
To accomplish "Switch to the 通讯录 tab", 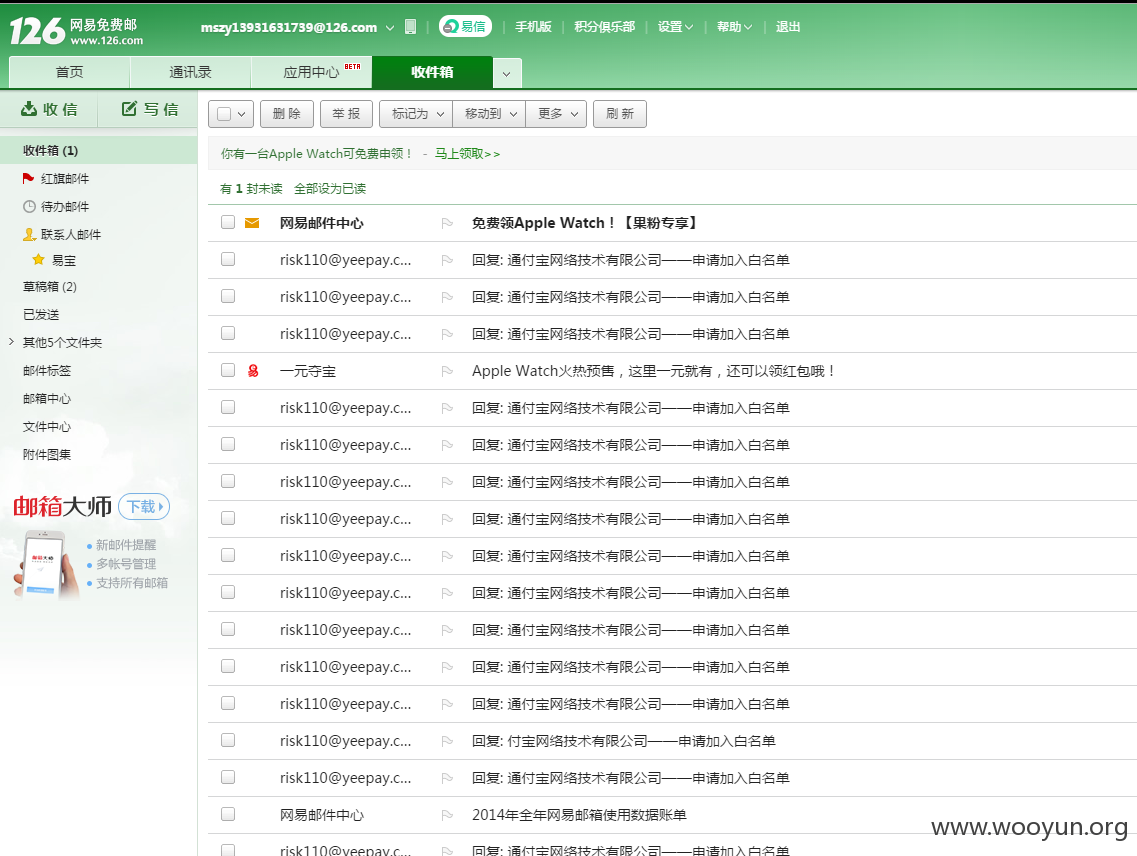I will [x=191, y=72].
